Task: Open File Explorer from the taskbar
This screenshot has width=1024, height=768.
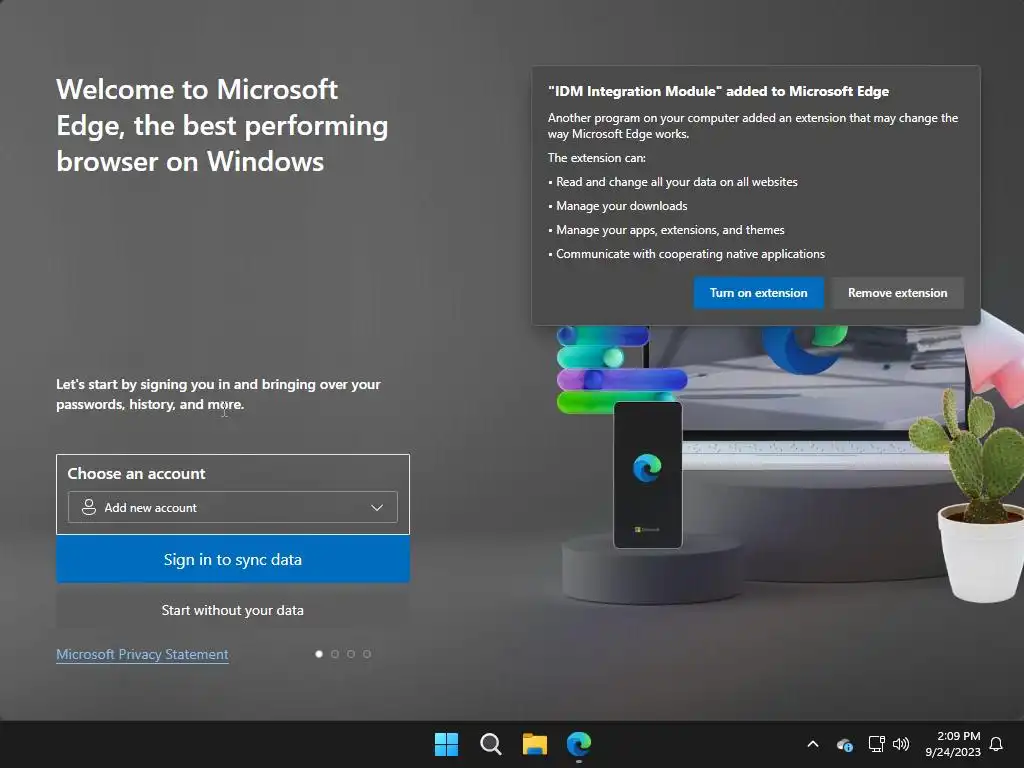Action: tap(535, 744)
